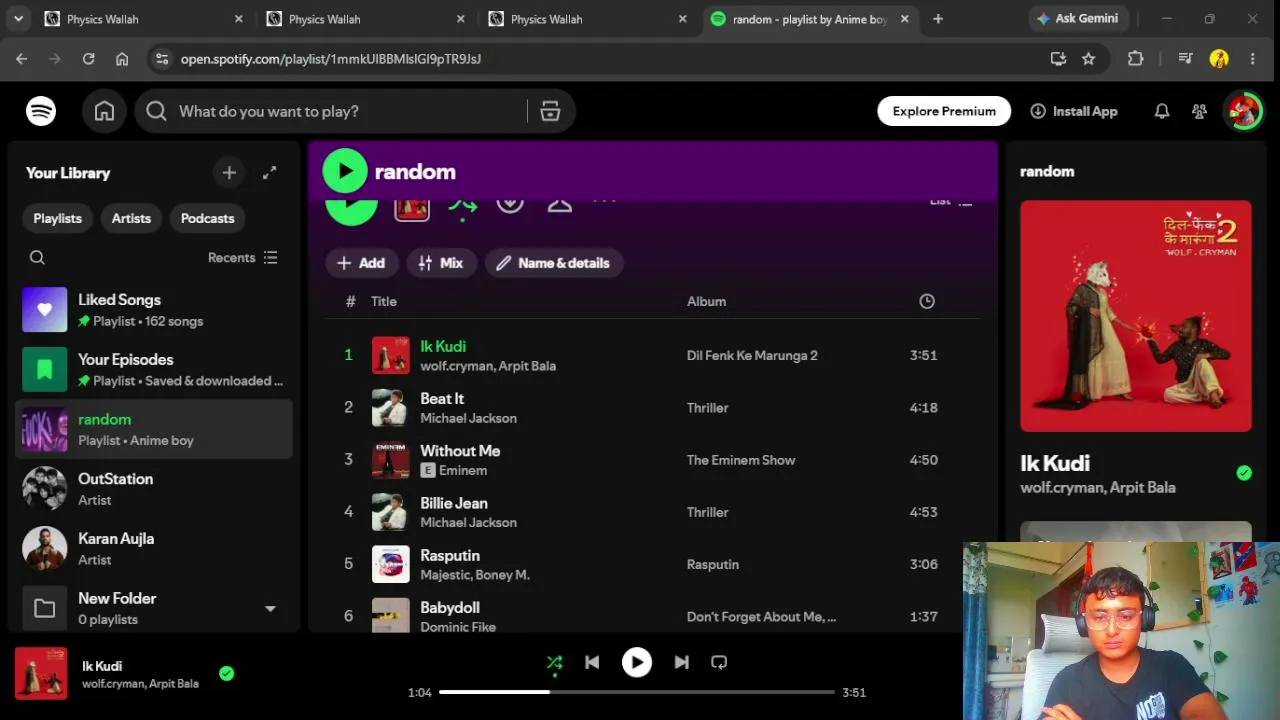Open Chrome browser home page

pos(122,59)
